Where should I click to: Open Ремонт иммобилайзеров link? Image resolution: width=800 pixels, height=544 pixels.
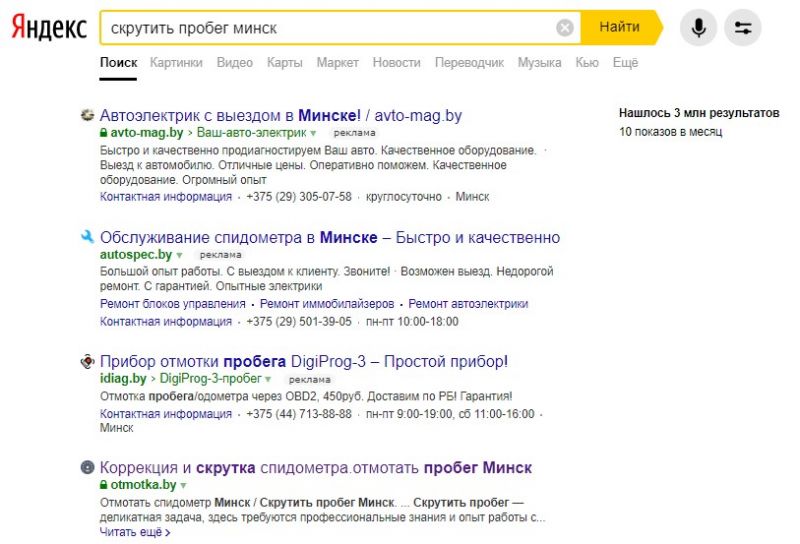click(x=327, y=304)
